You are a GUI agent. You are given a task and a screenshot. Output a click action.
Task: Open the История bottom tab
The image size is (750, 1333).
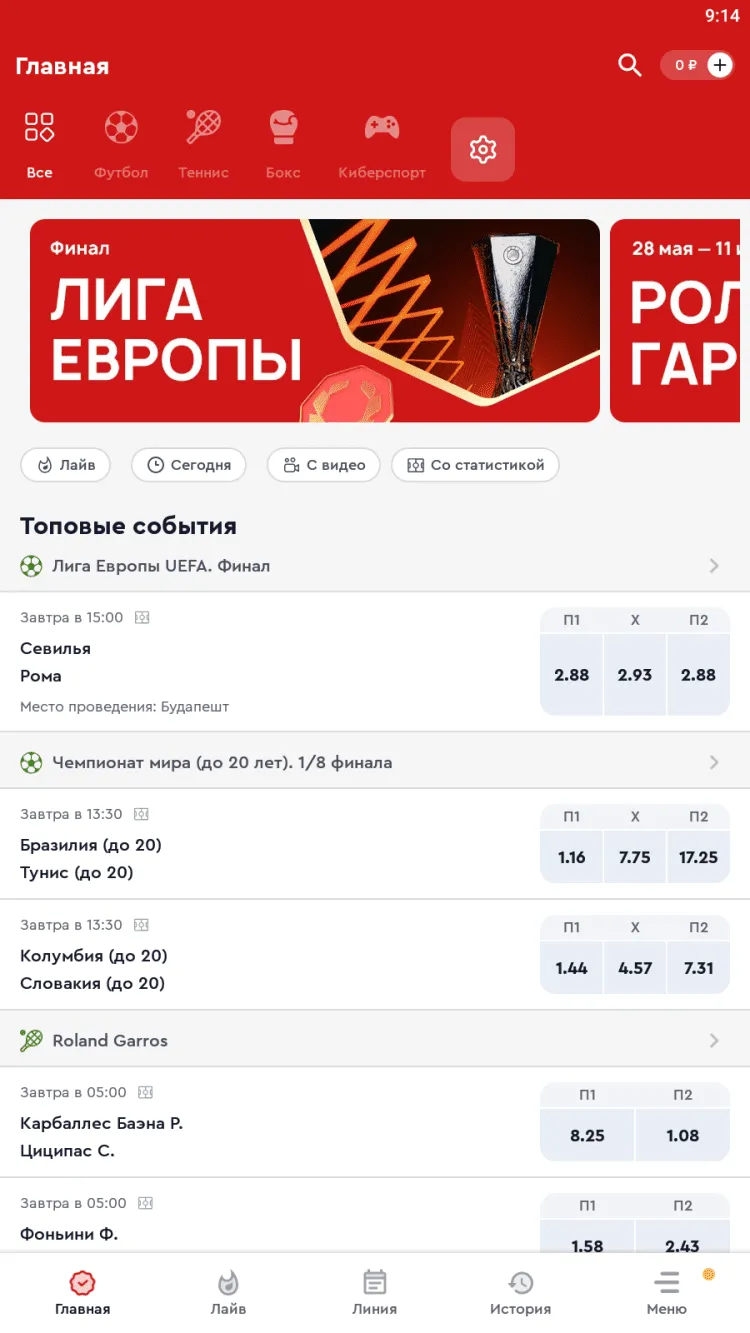(520, 1292)
